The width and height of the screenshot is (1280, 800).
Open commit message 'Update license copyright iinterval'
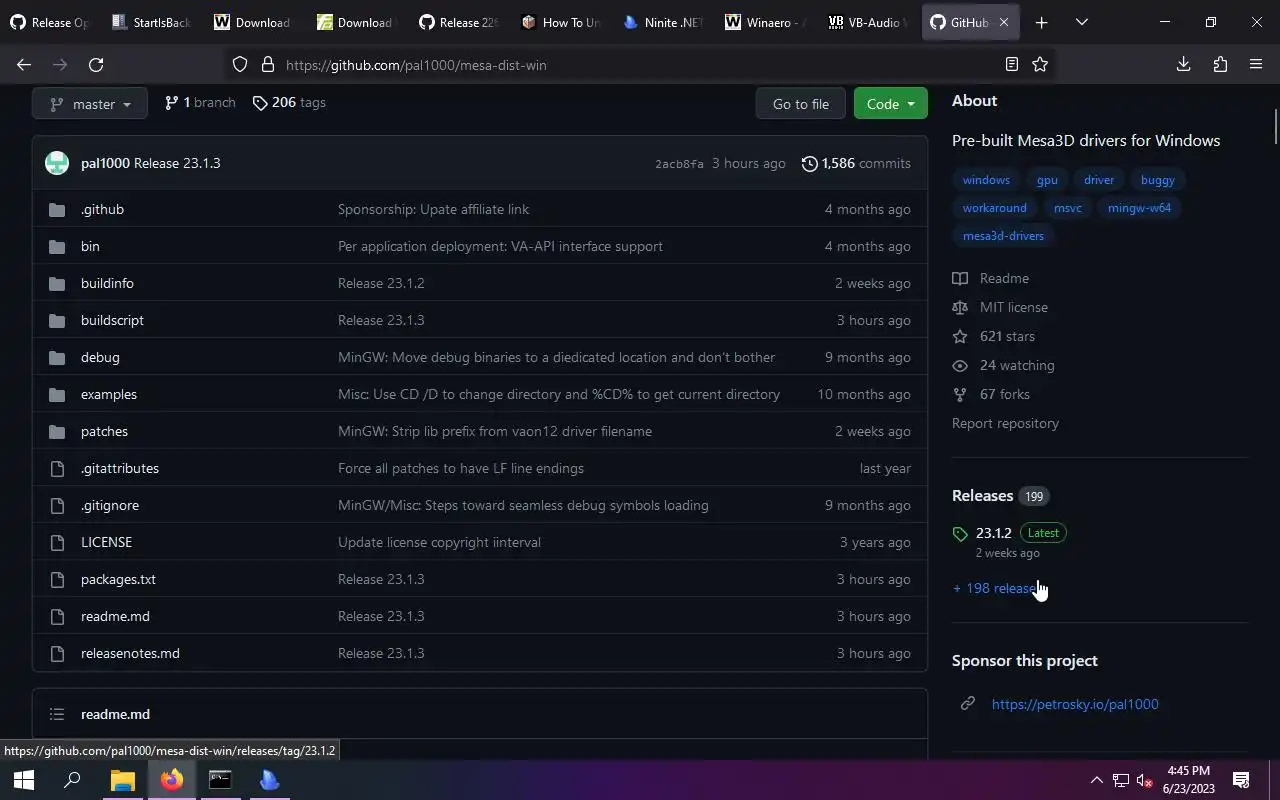pos(439,542)
